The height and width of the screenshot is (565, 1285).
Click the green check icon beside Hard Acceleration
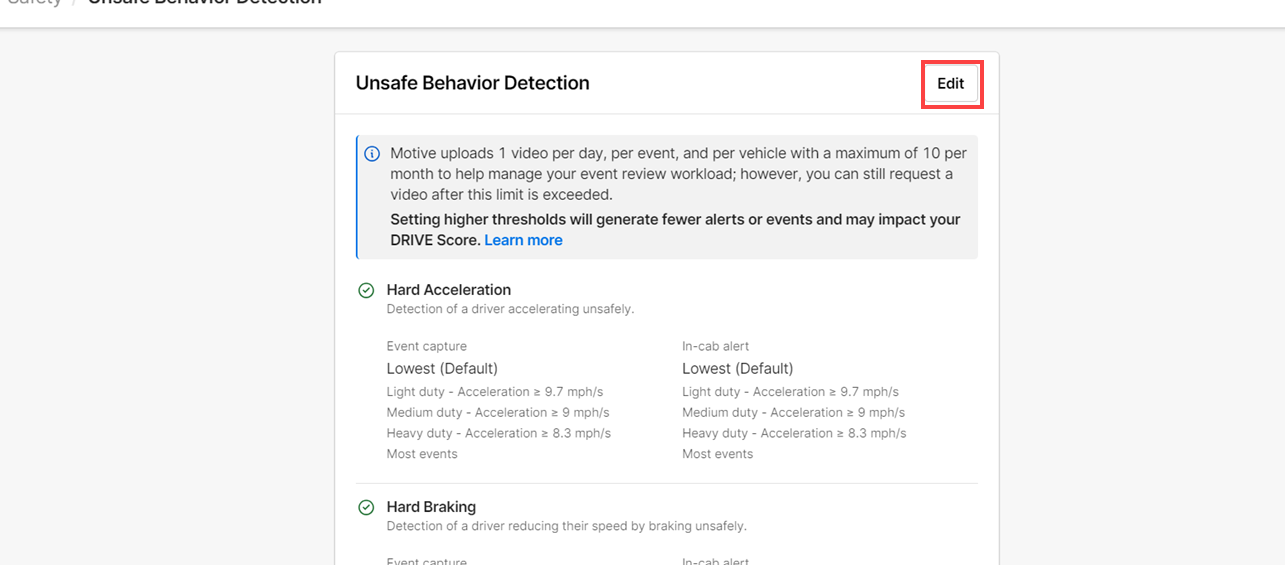pos(366,290)
